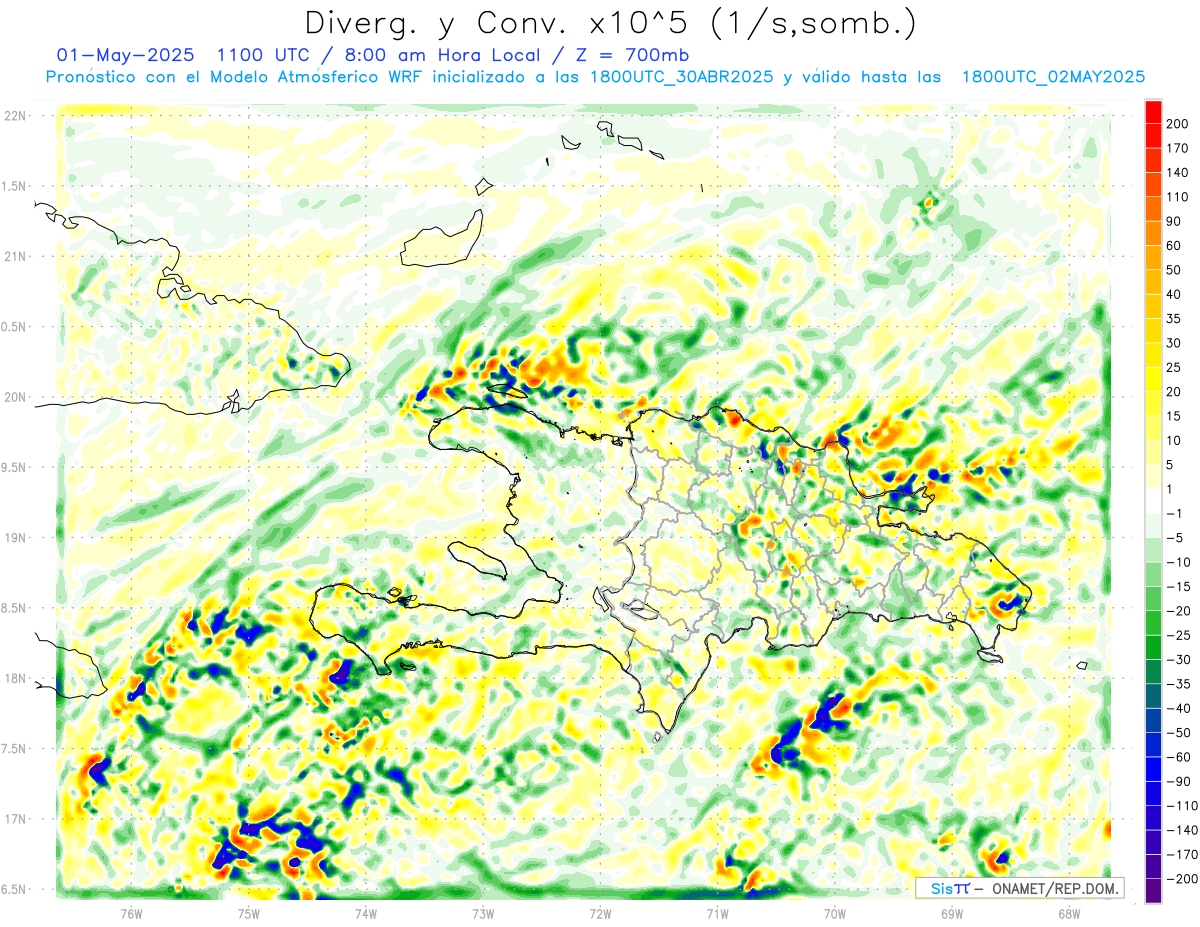Click the '19N' latitude label
The image size is (1200, 927).
click(x=14, y=538)
